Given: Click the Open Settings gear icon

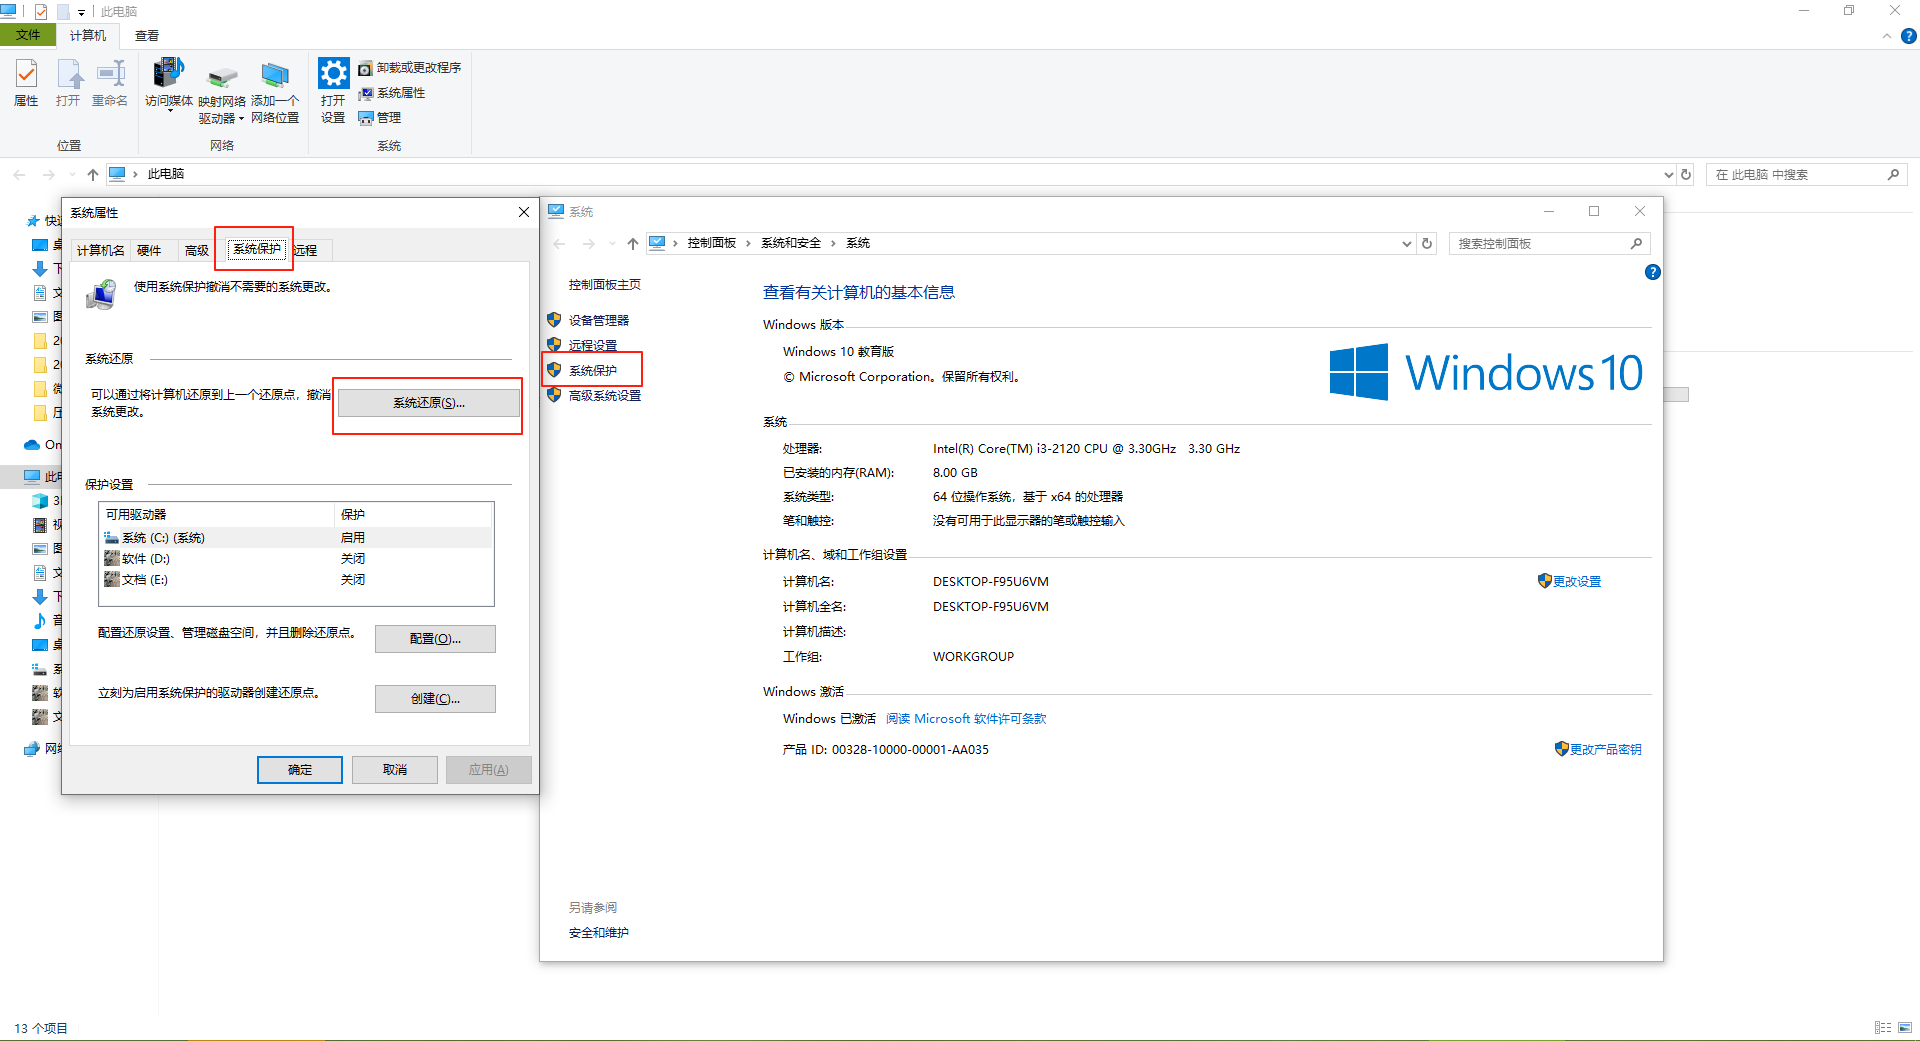Looking at the screenshot, I should [x=333, y=73].
